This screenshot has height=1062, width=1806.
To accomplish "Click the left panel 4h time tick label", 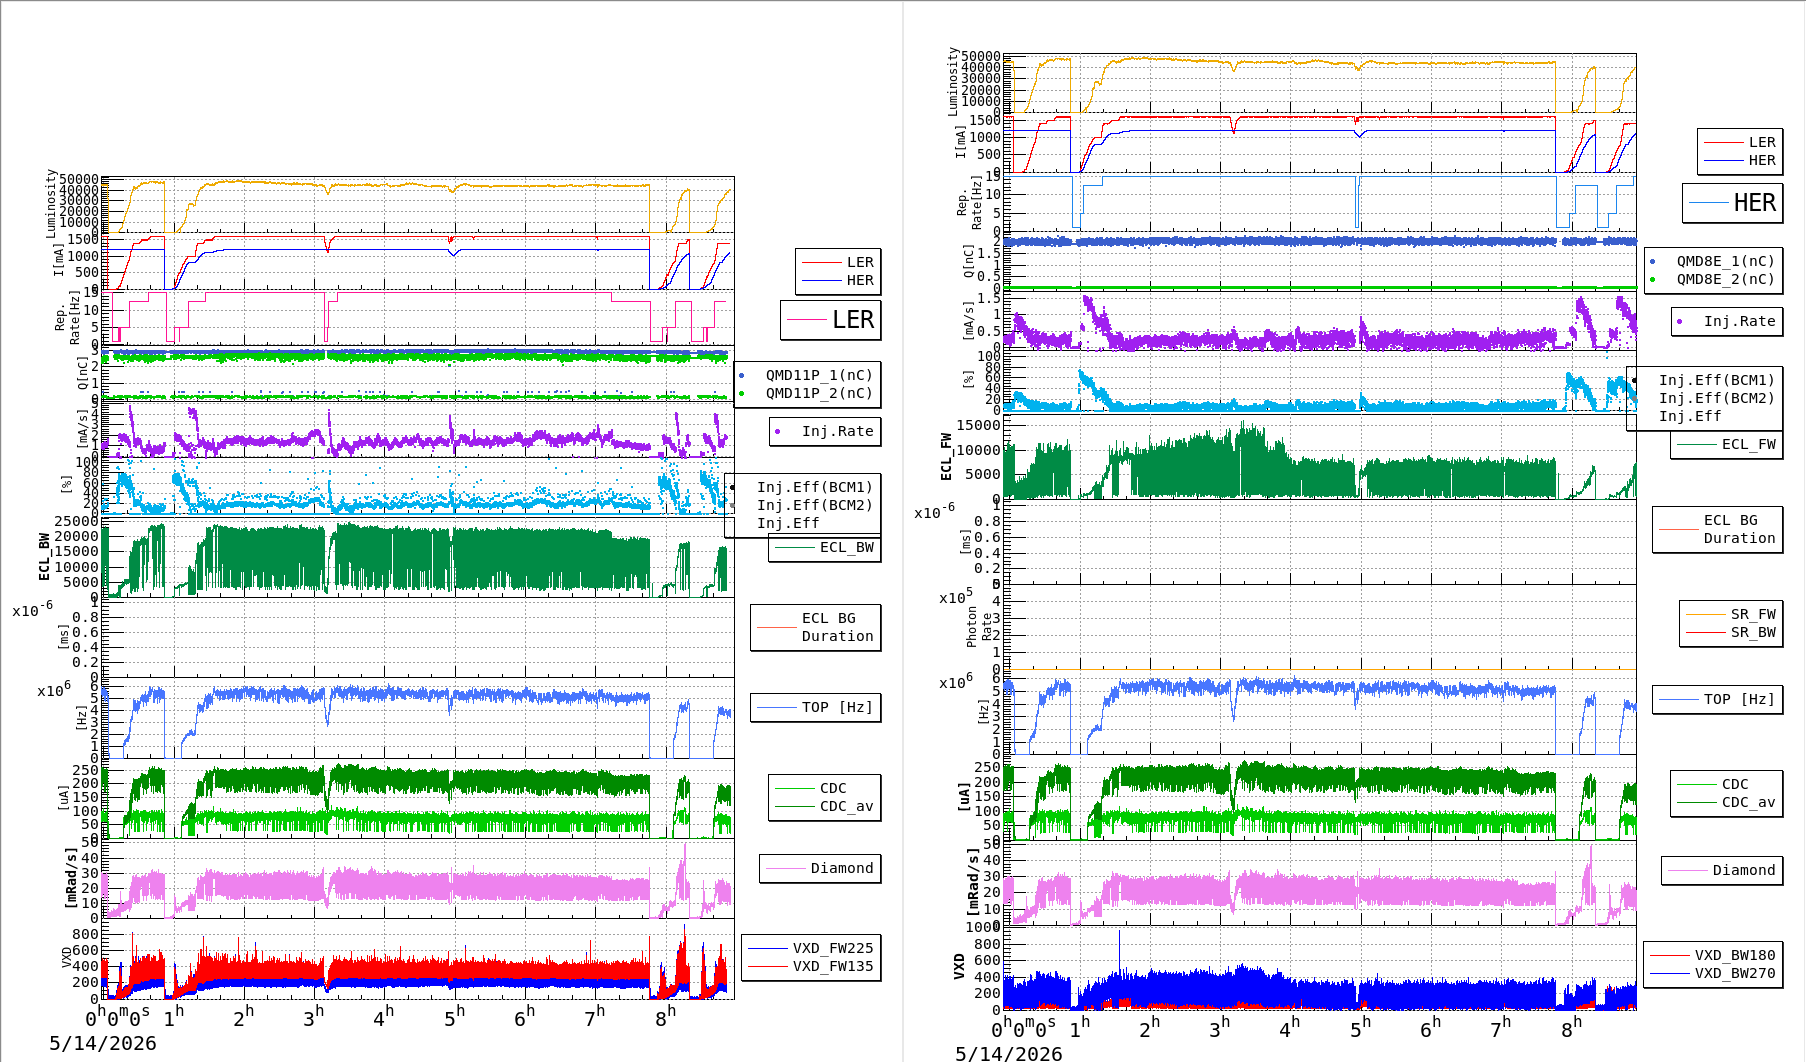I will click(383, 1017).
